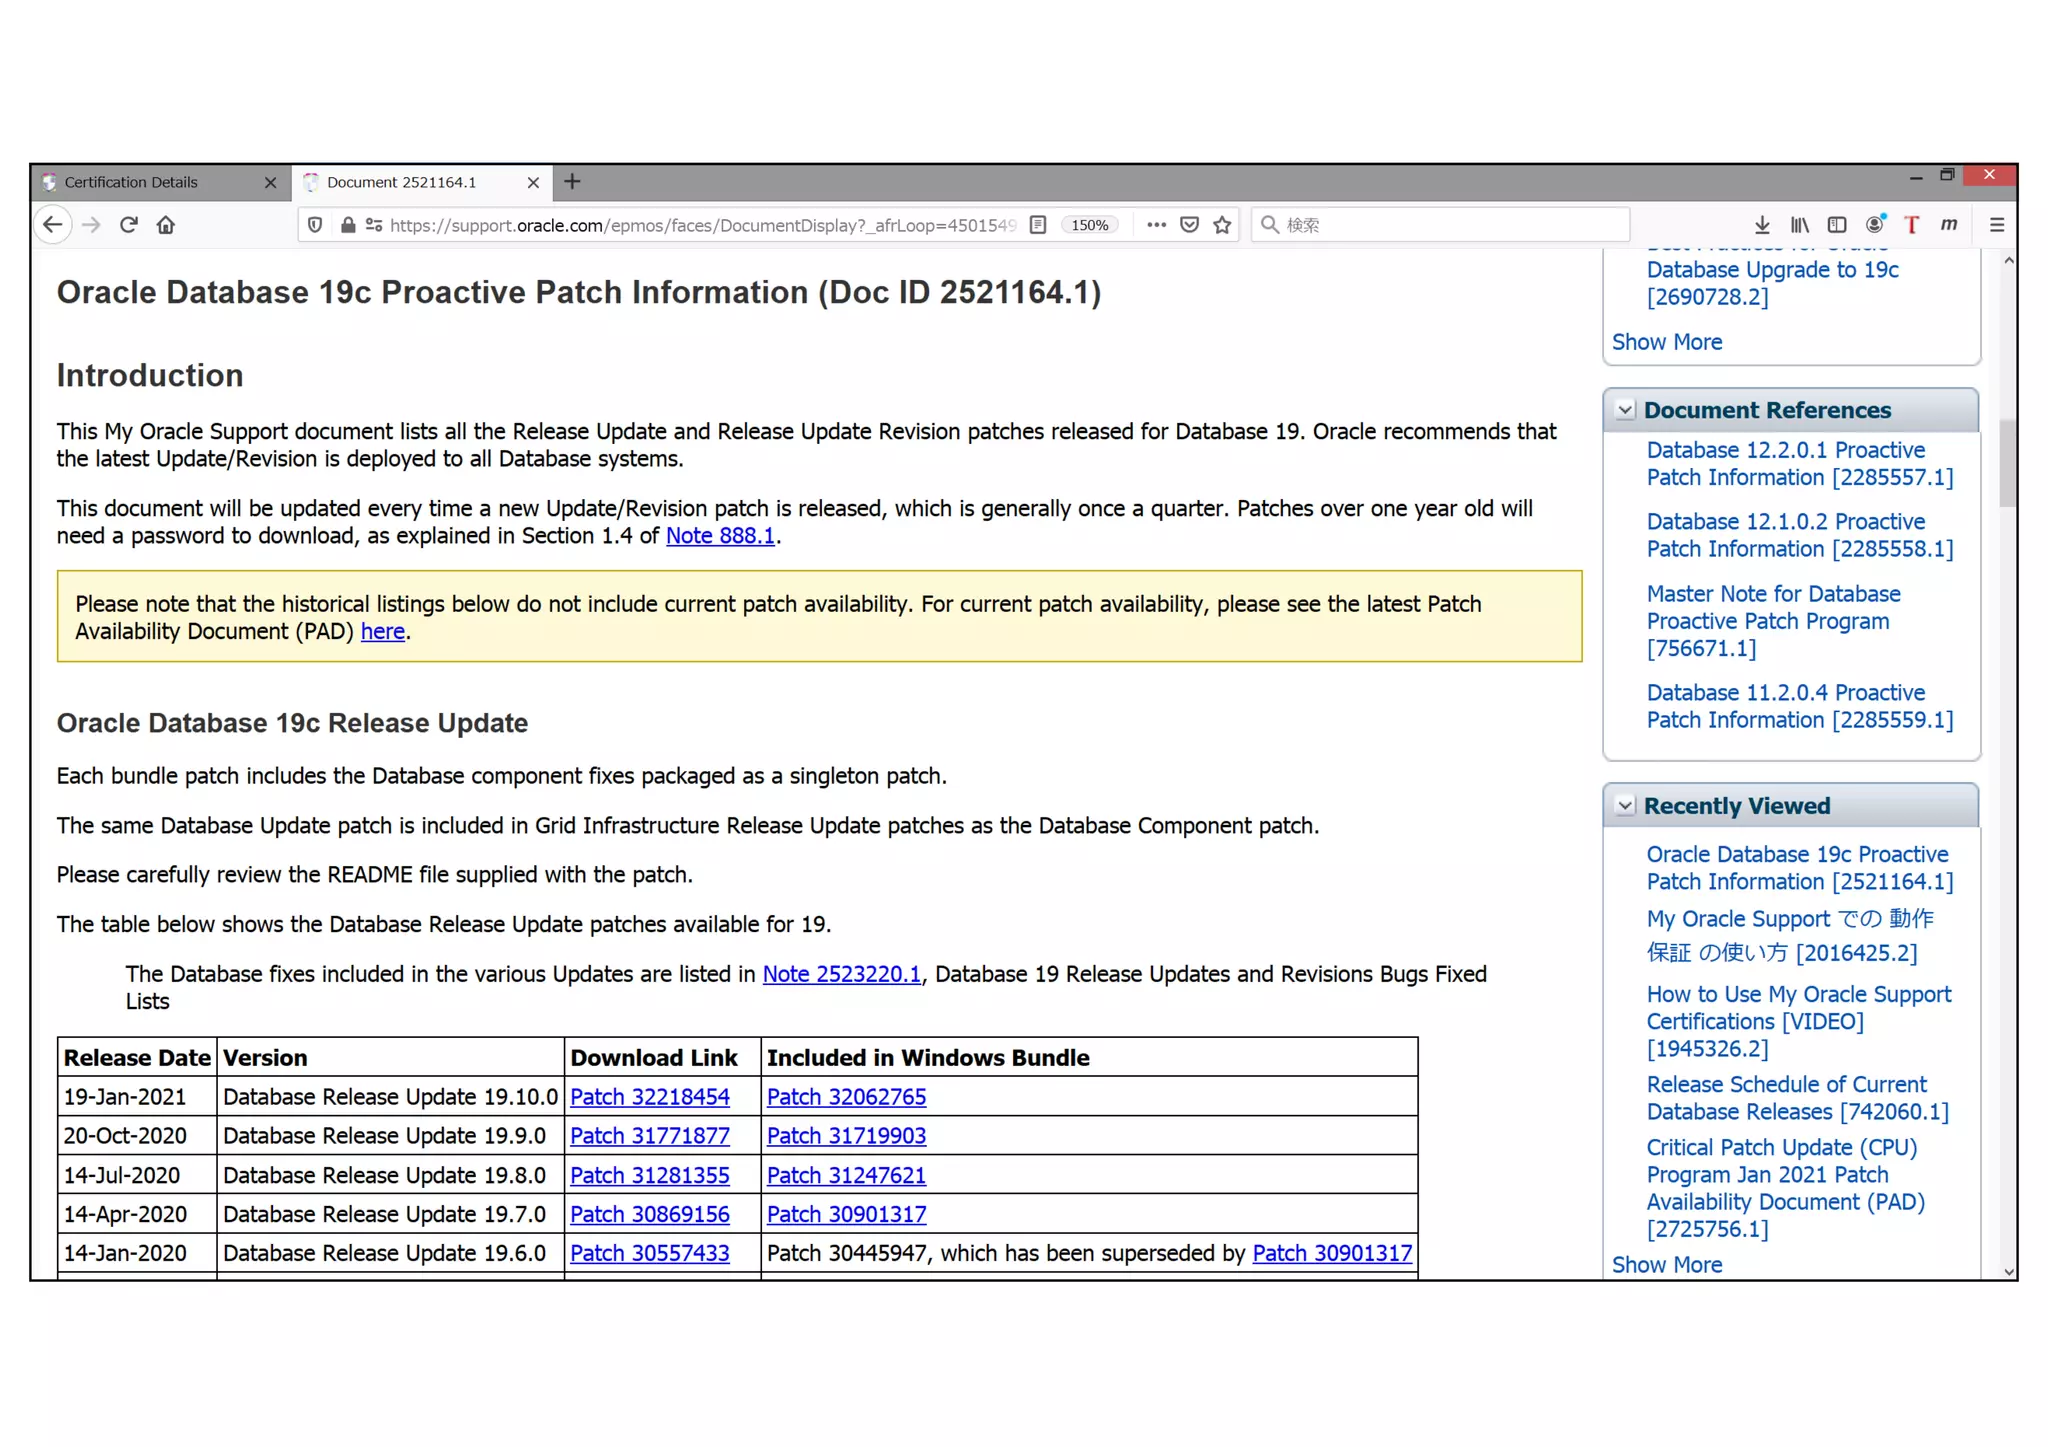Image resolution: width=2048 pixels, height=1447 pixels.
Task: Select 'Database Release Update 19.6.0' cell
Action: [x=390, y=1254]
